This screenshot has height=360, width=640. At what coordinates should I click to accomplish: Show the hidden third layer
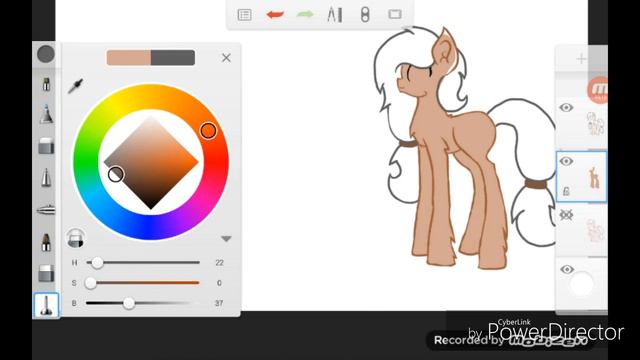(x=566, y=215)
